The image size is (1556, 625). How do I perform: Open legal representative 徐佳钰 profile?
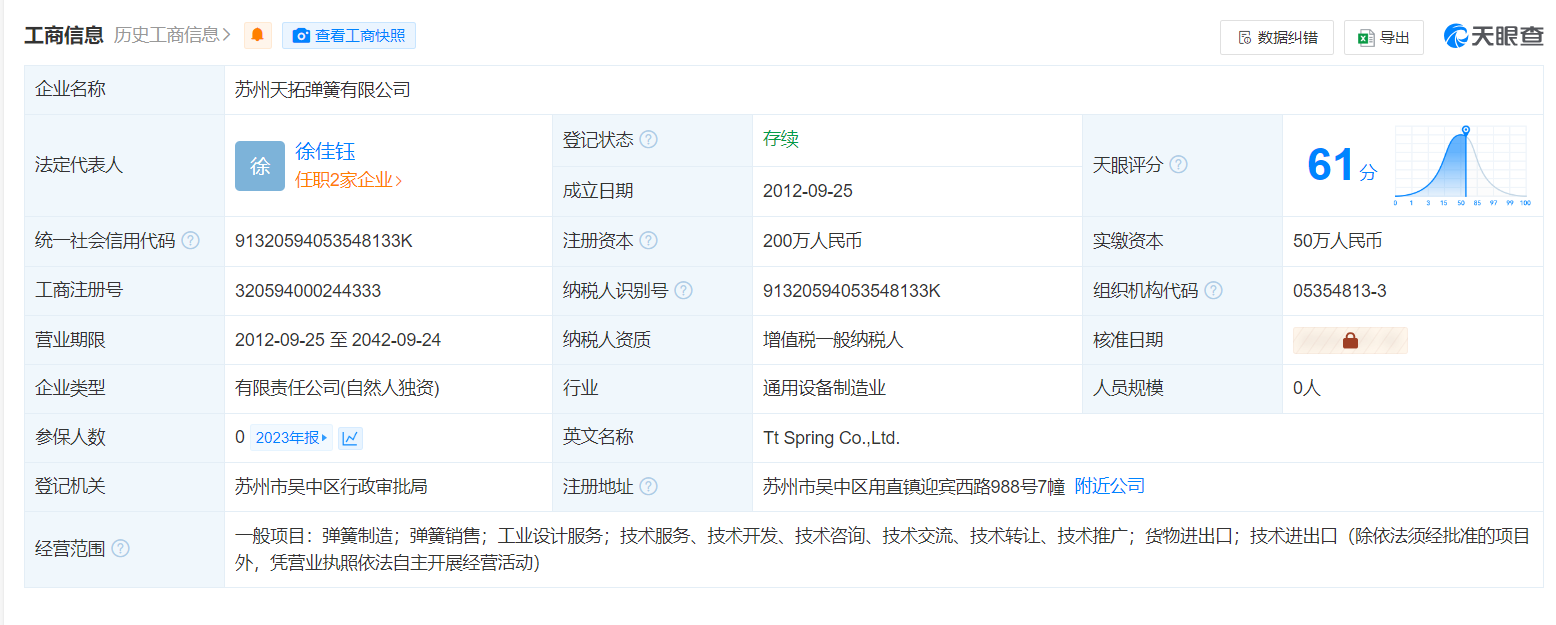click(x=325, y=152)
